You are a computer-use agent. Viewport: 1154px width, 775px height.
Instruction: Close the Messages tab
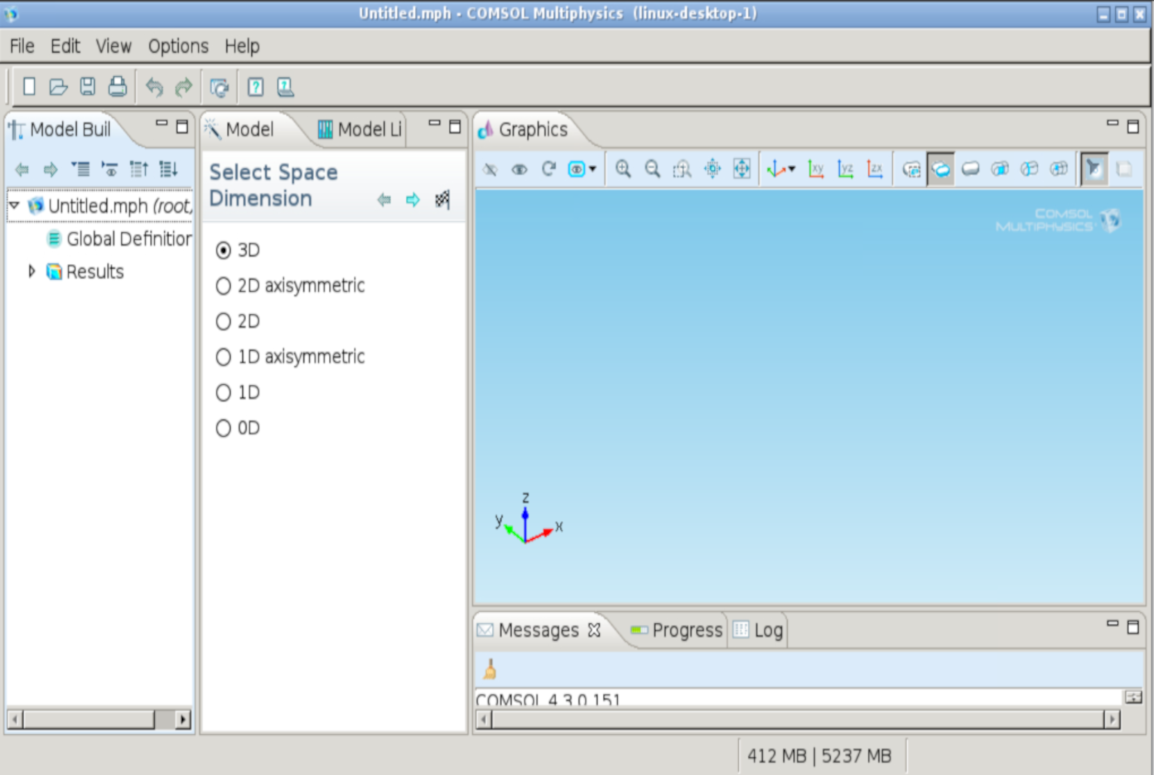point(595,630)
